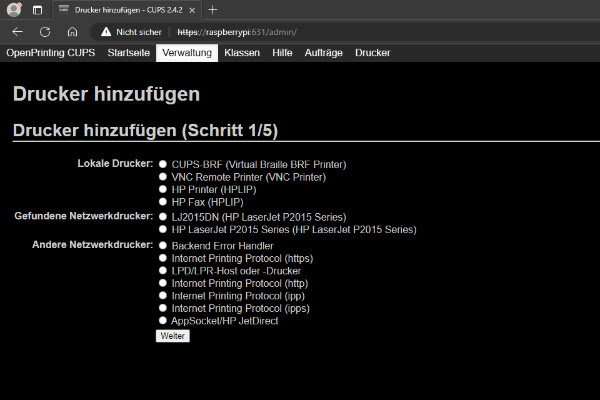Screen dimensions: 600x400
Task: Go to the Startseite tab
Action: [x=129, y=53]
